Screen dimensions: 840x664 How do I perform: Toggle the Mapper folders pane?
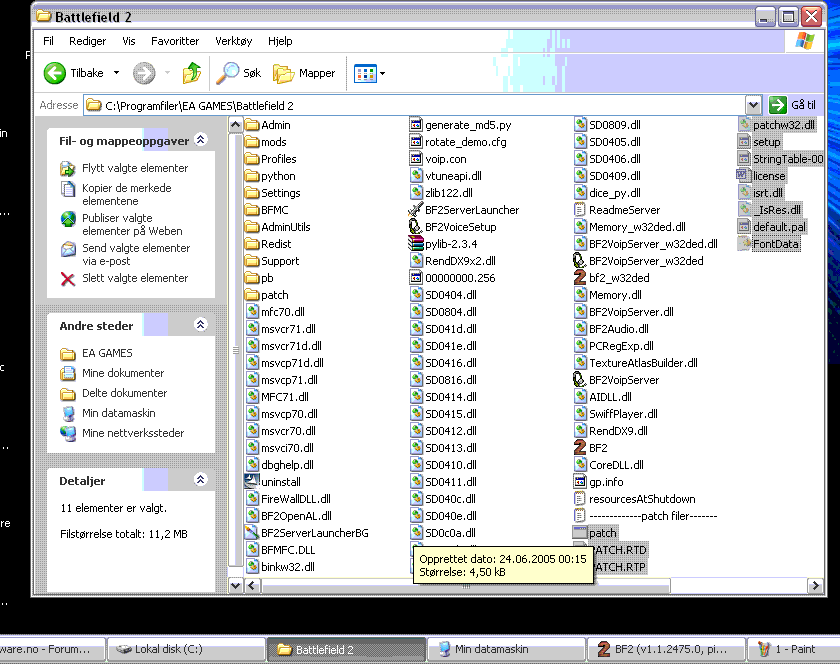(x=285, y=73)
